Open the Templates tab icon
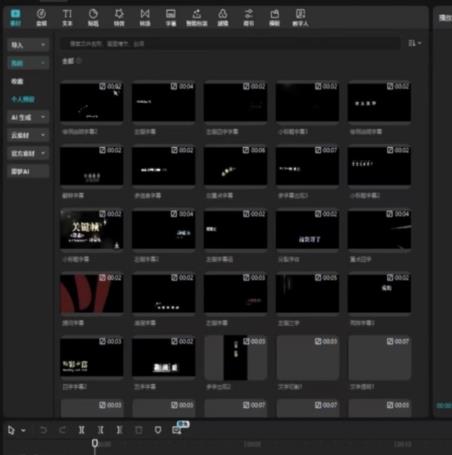The height and width of the screenshot is (455, 452). point(274,17)
